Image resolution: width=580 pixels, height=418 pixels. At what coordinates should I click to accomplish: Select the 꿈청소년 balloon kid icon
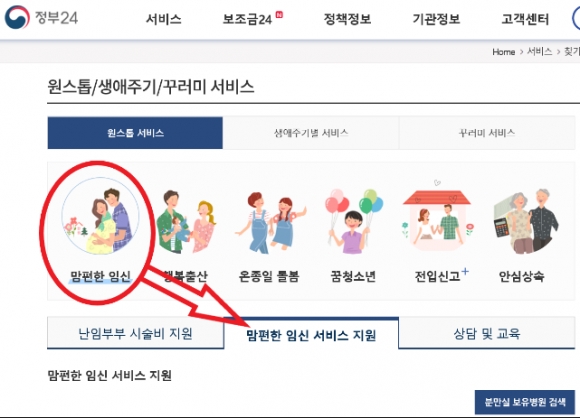click(354, 221)
